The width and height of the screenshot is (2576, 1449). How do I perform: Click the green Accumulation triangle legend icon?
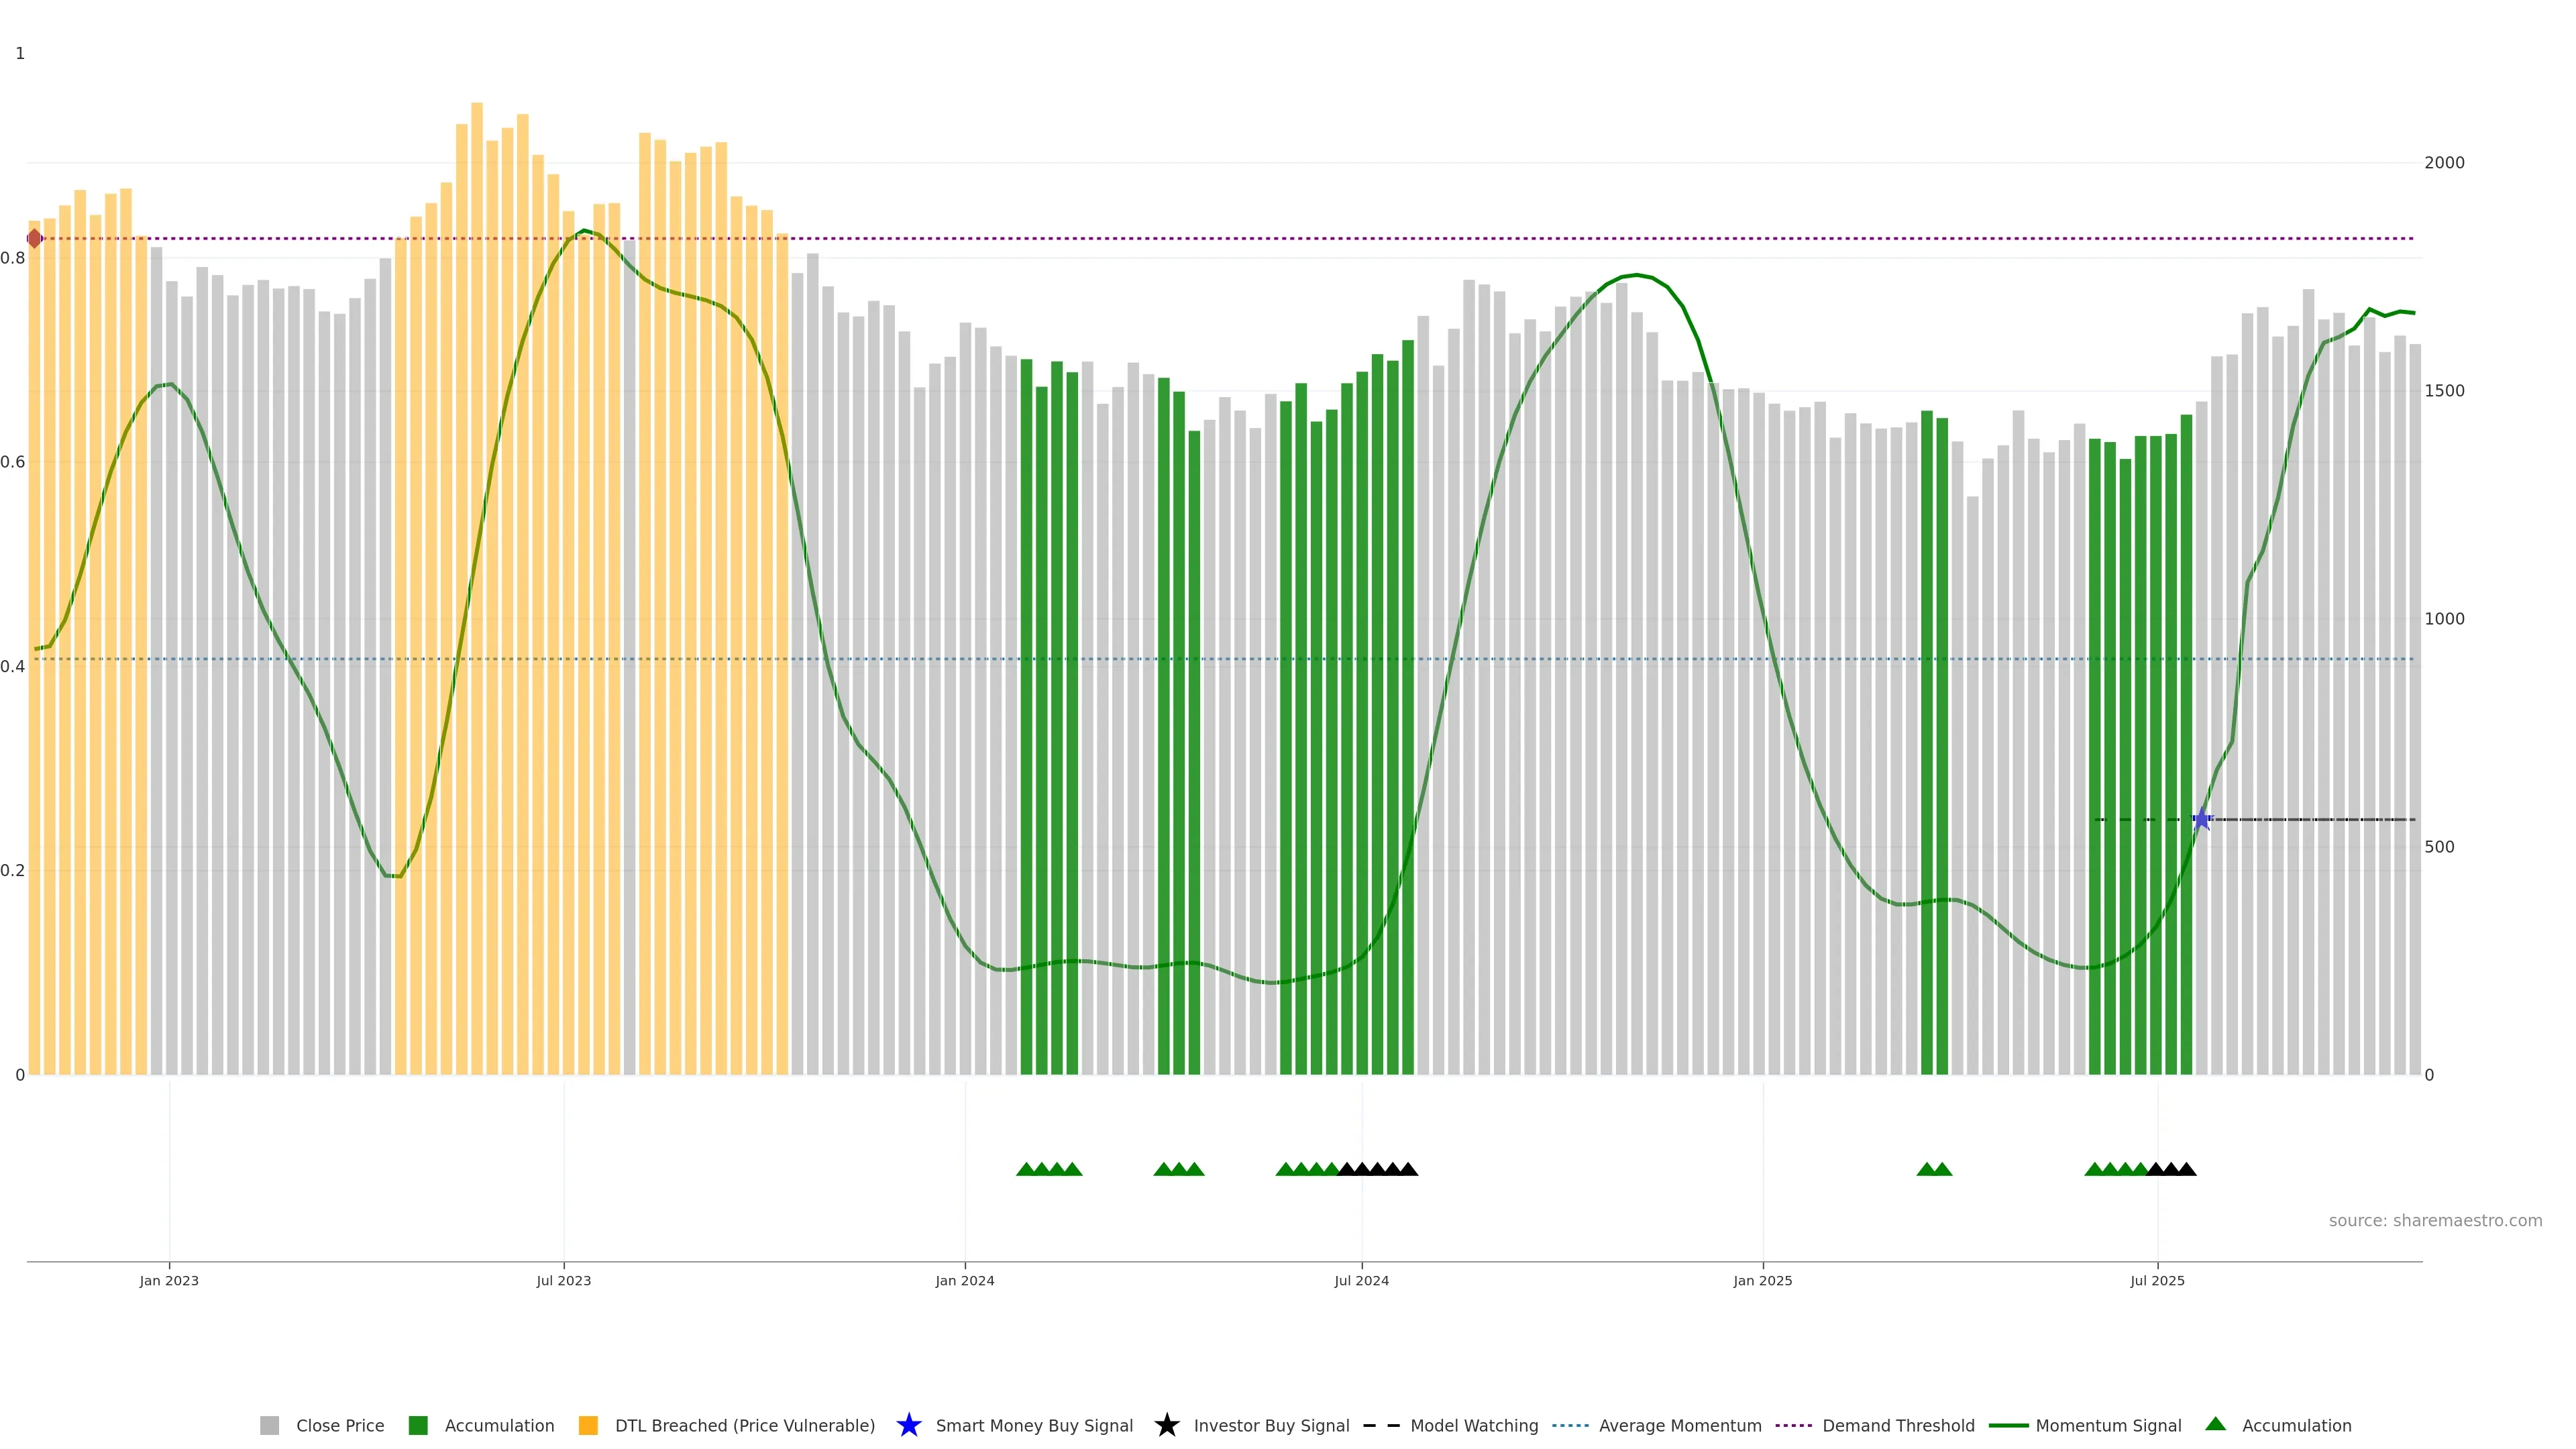pos(2215,1424)
